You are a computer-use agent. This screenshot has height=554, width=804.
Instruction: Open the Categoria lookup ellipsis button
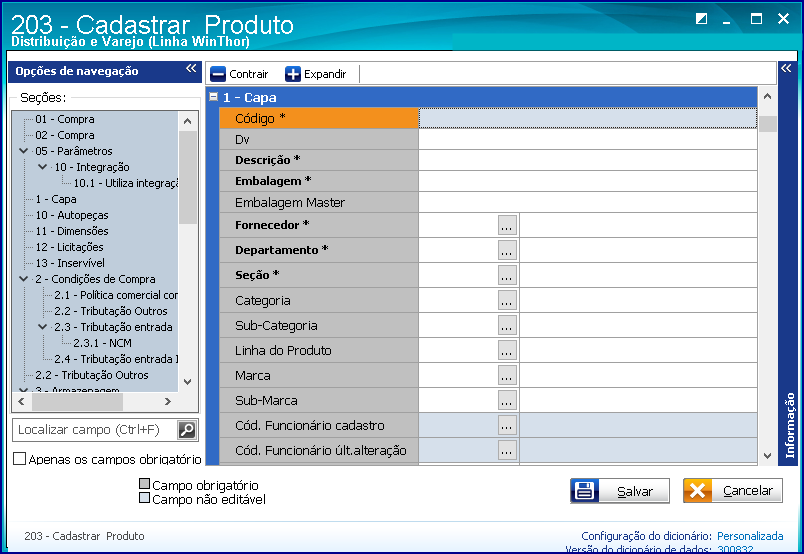coord(507,301)
